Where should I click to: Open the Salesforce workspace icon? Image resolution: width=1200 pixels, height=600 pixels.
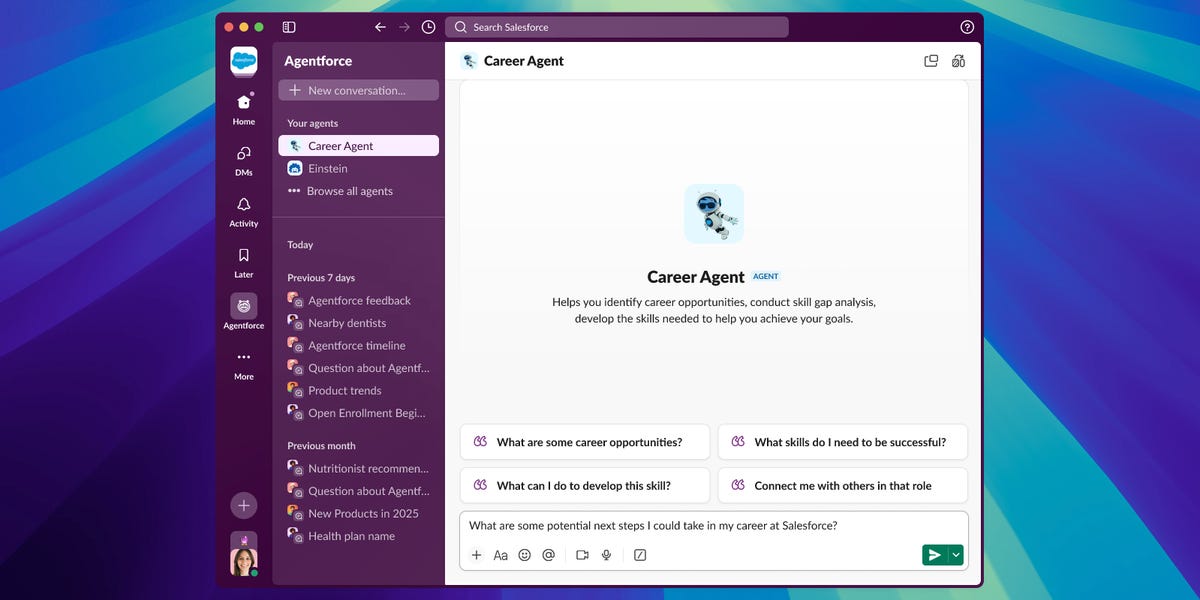pos(244,61)
